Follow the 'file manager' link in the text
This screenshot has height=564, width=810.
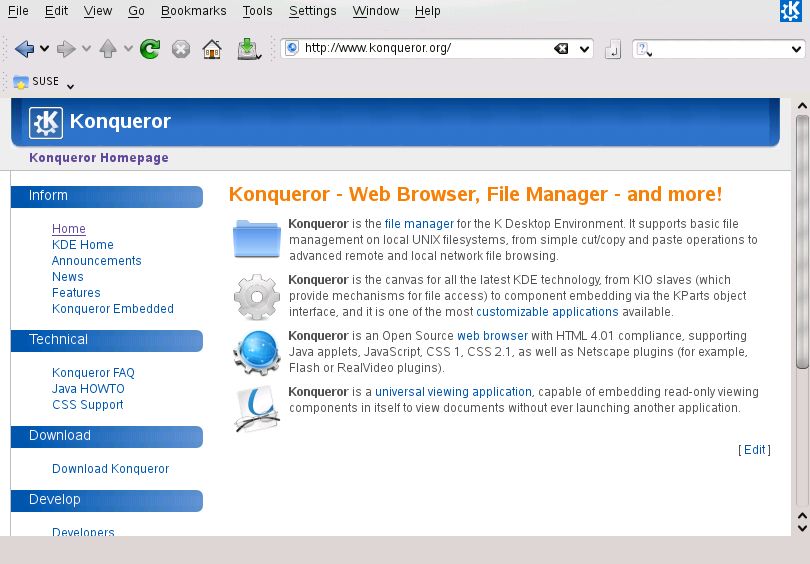point(419,224)
